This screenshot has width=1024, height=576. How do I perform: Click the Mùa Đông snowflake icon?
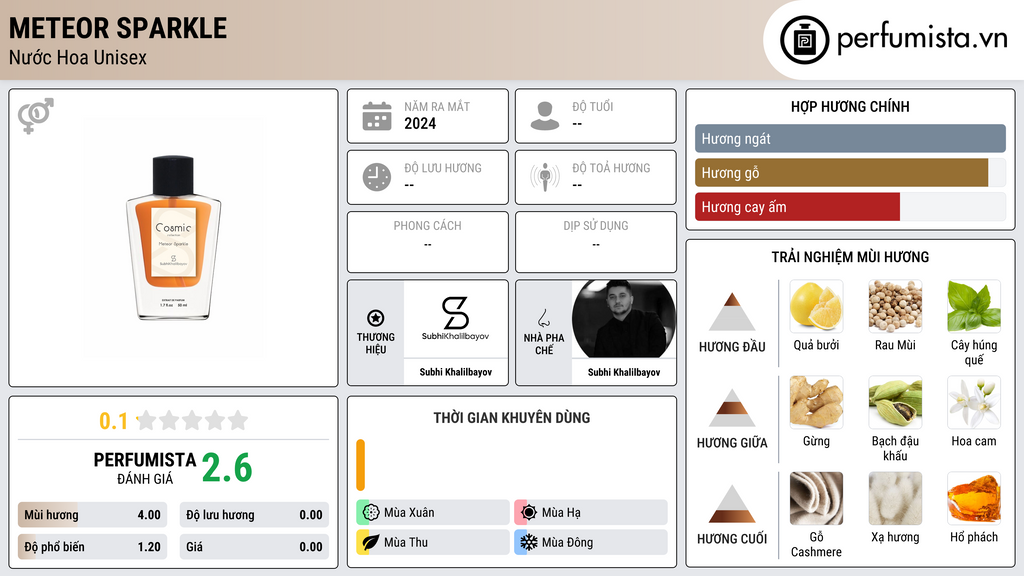529,542
